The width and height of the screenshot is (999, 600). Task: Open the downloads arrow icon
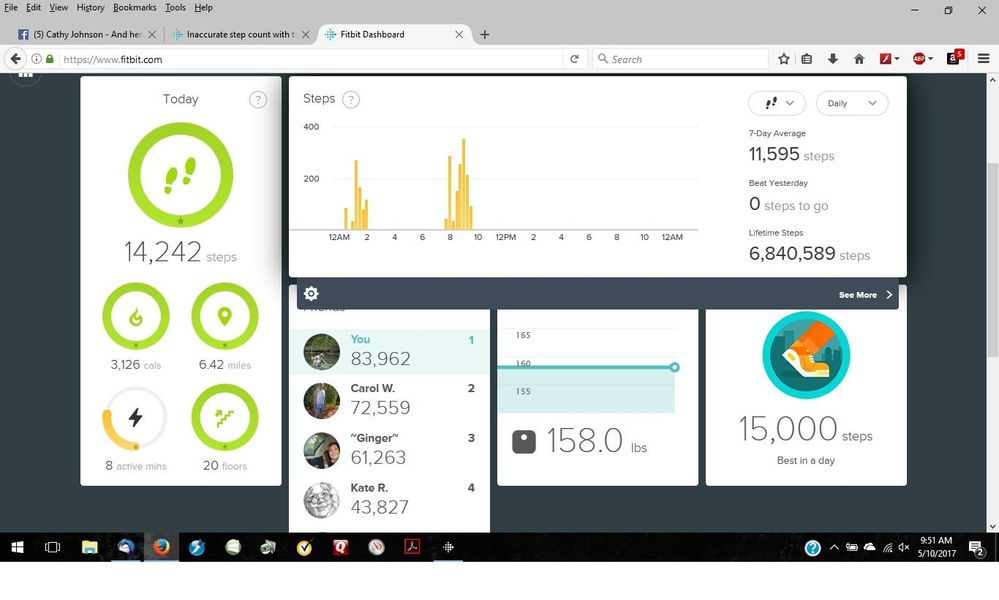832,59
